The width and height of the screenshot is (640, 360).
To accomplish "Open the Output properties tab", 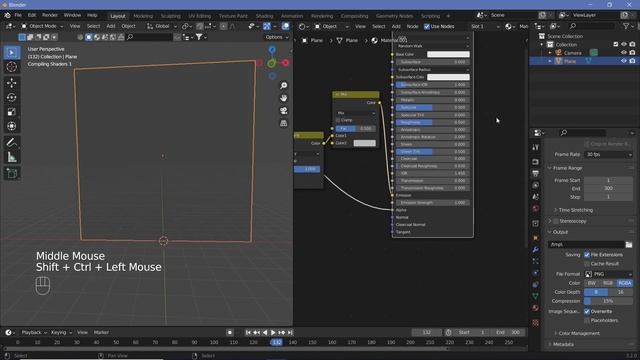I will [x=536, y=173].
